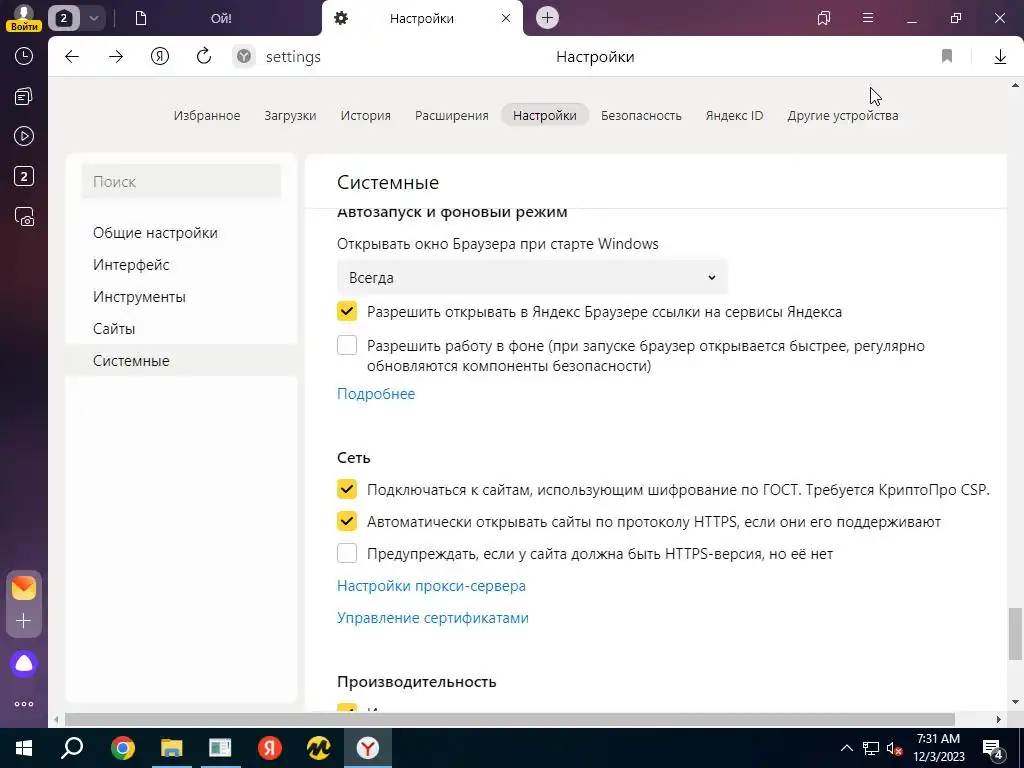
Task: Add a sidebar app with plus
Action: point(24,620)
